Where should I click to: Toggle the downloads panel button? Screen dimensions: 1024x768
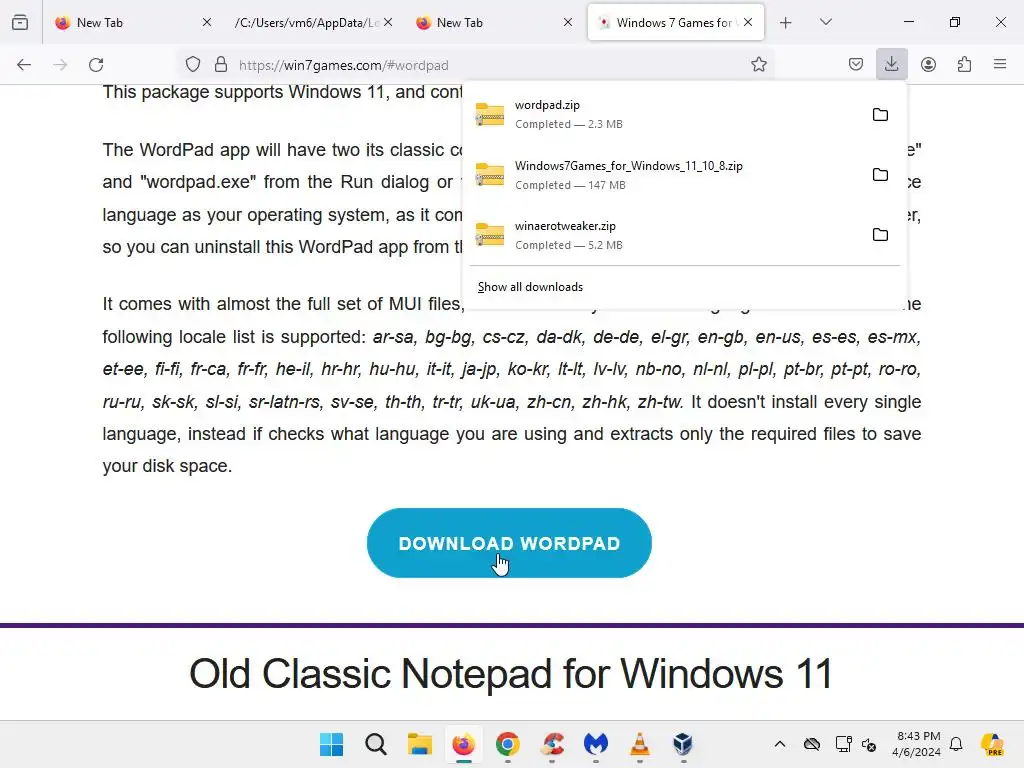pos(891,65)
